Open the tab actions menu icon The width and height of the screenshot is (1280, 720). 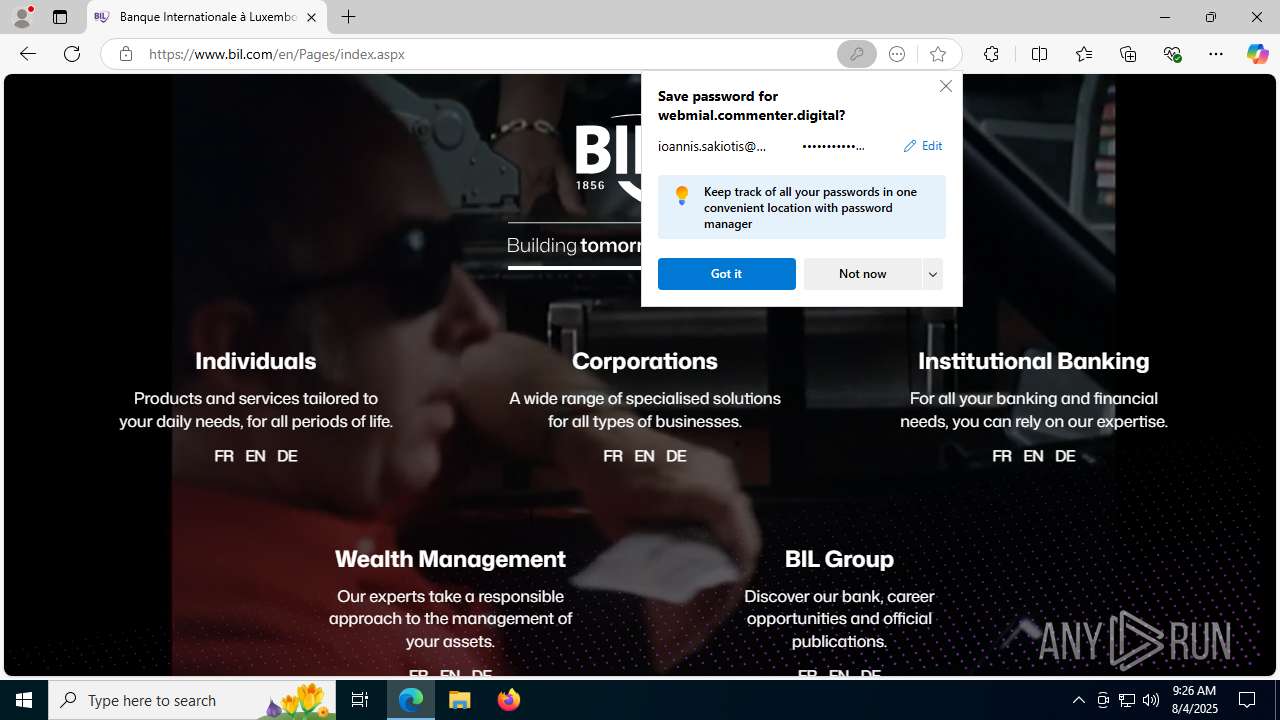60,17
